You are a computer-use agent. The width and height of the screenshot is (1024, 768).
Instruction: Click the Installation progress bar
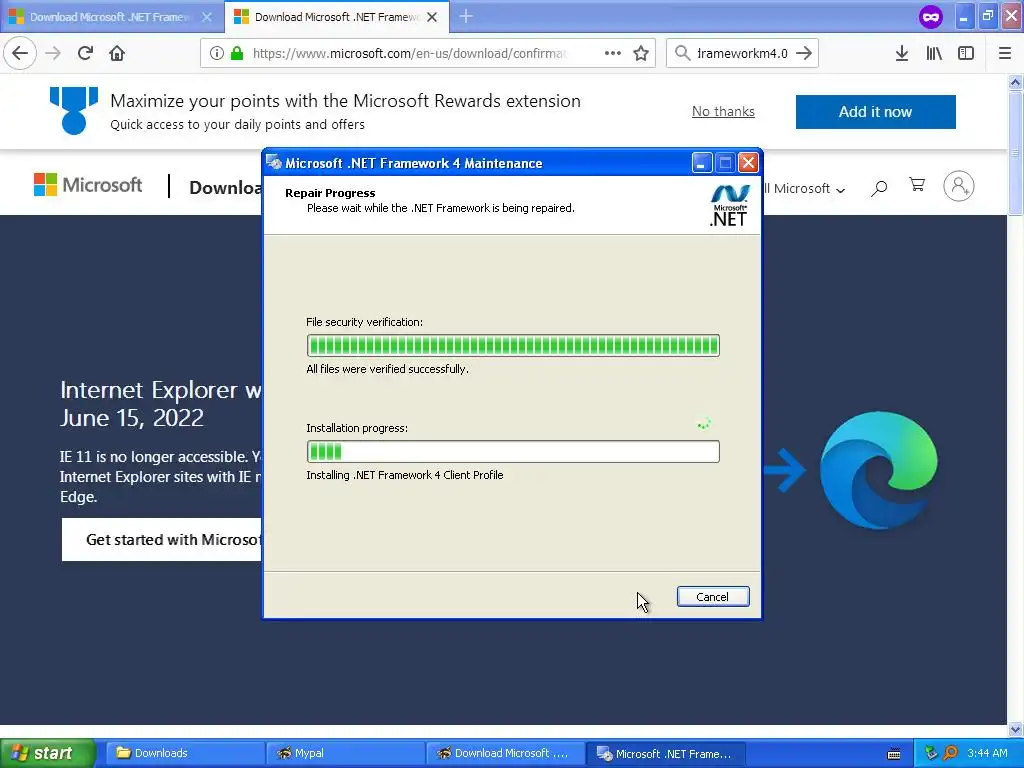513,451
